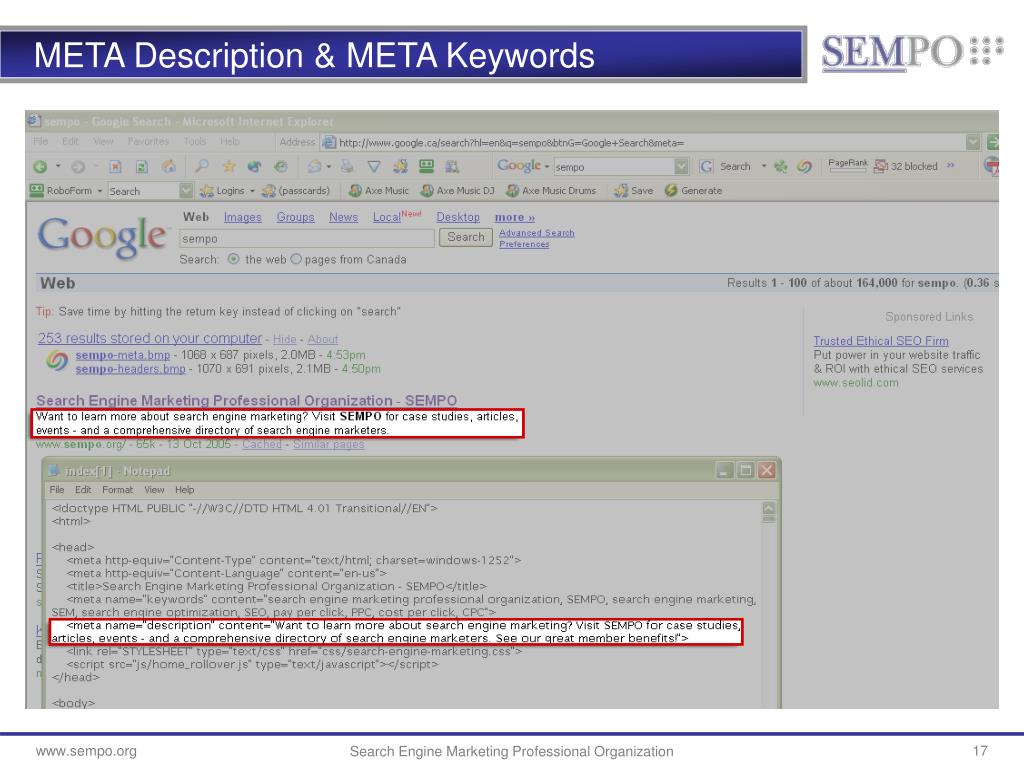Screen dimensions: 1024x768
Task: Click the PageRank indicator
Action: 848,166
